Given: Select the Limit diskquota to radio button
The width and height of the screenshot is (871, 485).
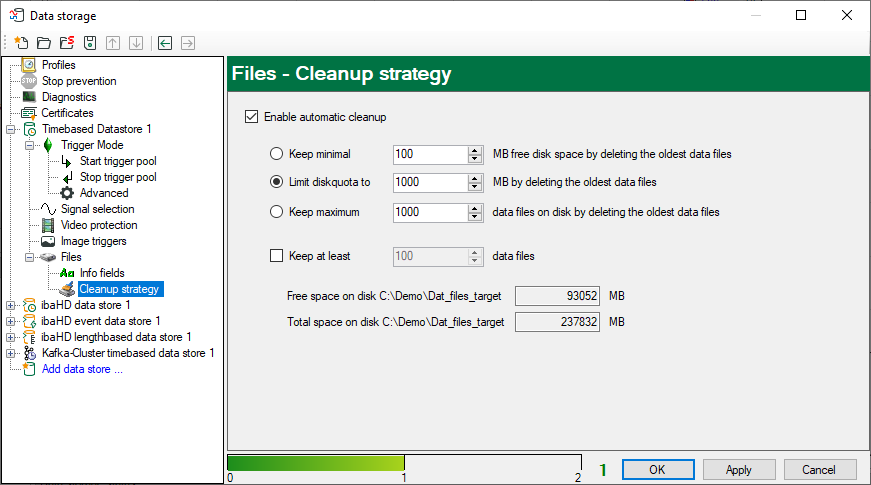Looking at the screenshot, I should [276, 182].
